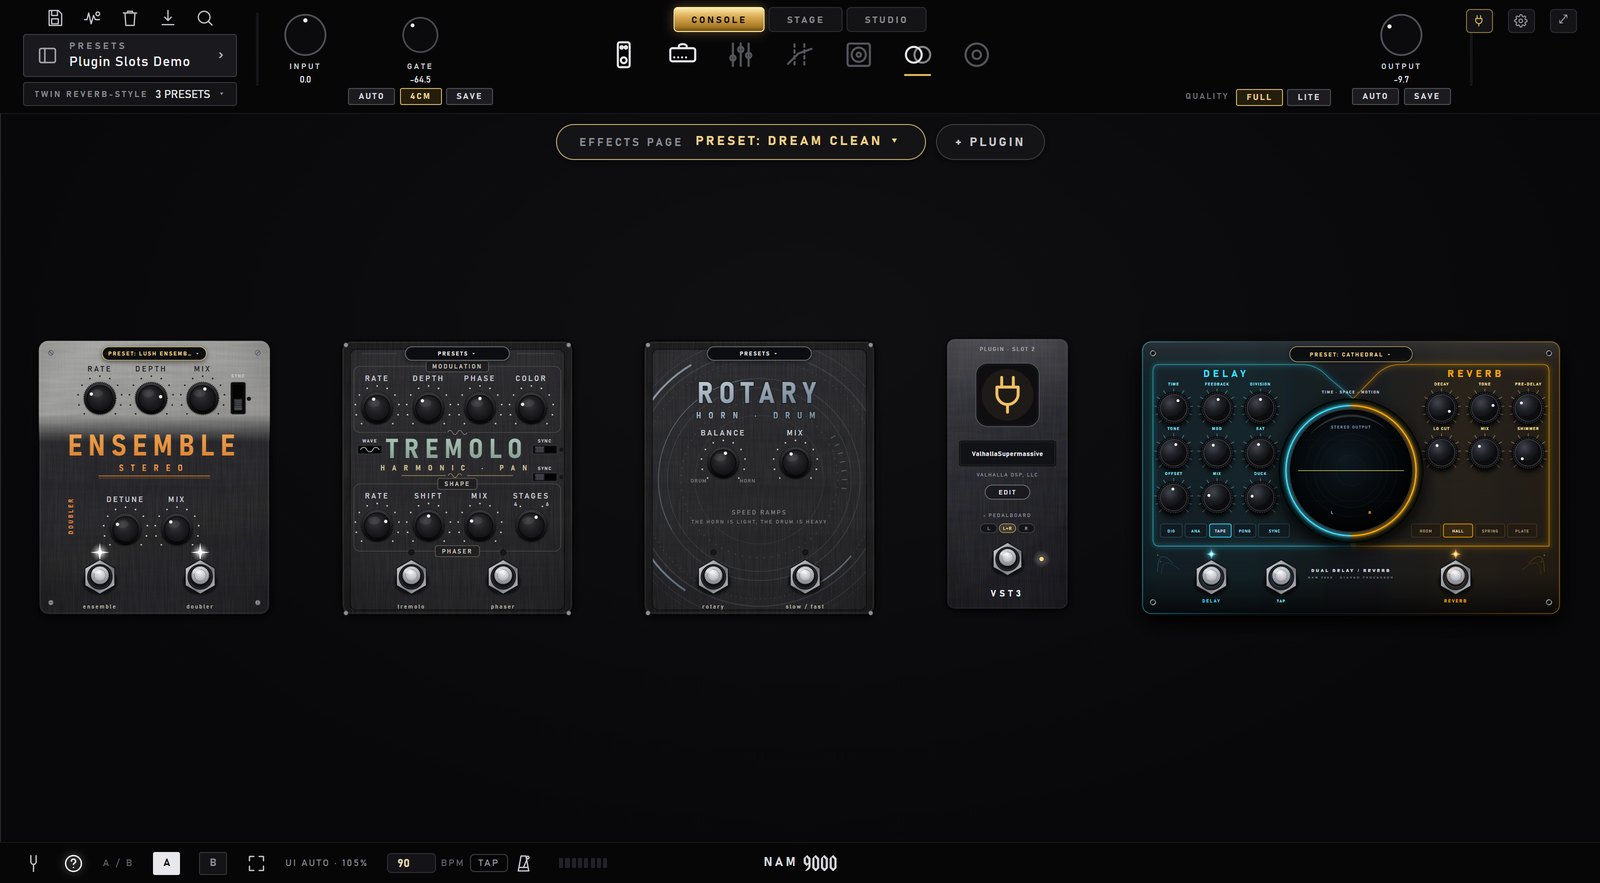Select the Tremolo wave shape icon
Screen dimensions: 1600x883
pos(370,449)
